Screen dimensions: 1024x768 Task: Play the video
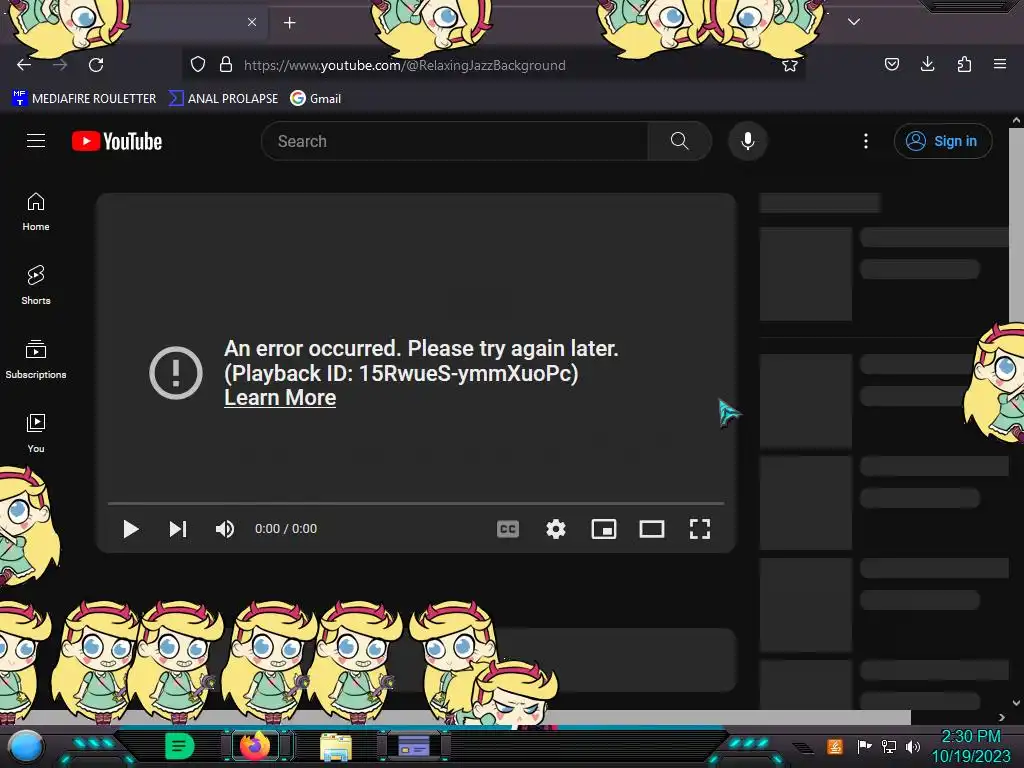click(x=131, y=529)
